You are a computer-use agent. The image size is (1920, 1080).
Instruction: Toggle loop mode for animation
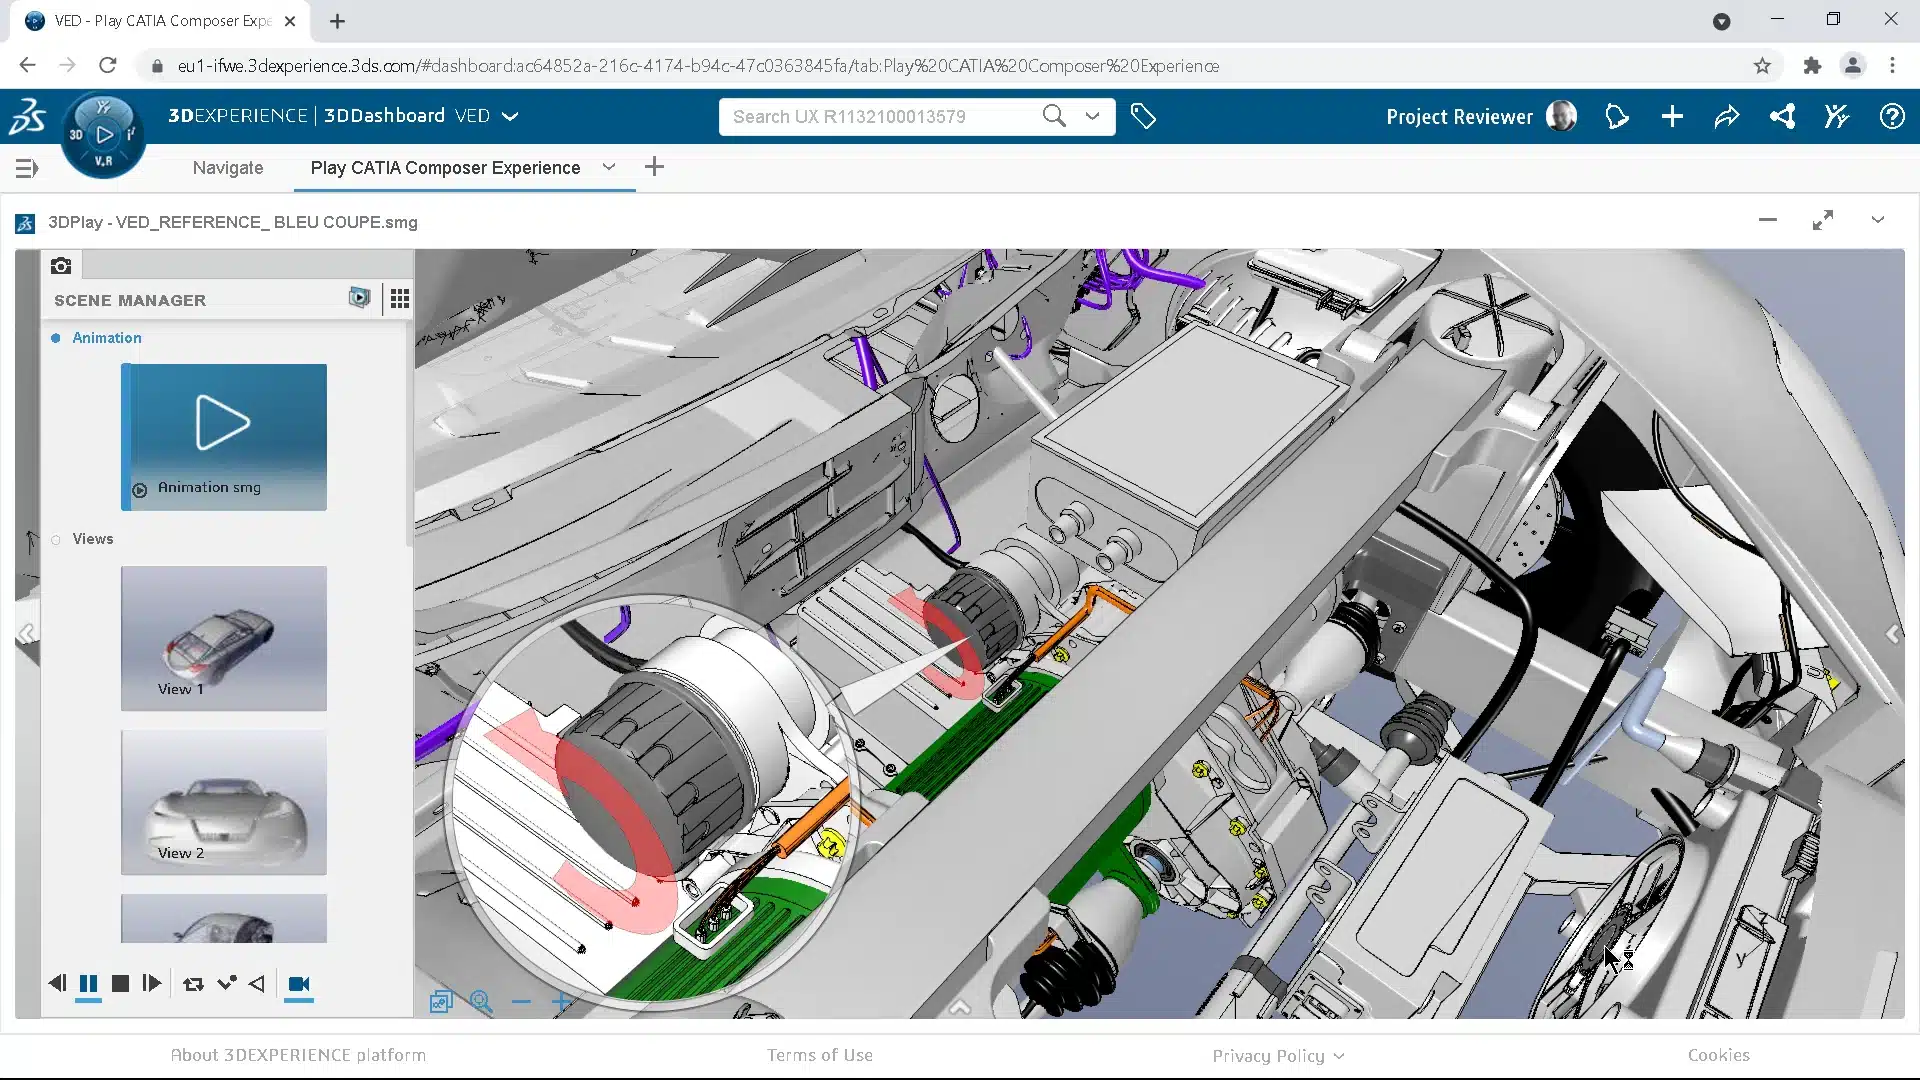(193, 984)
